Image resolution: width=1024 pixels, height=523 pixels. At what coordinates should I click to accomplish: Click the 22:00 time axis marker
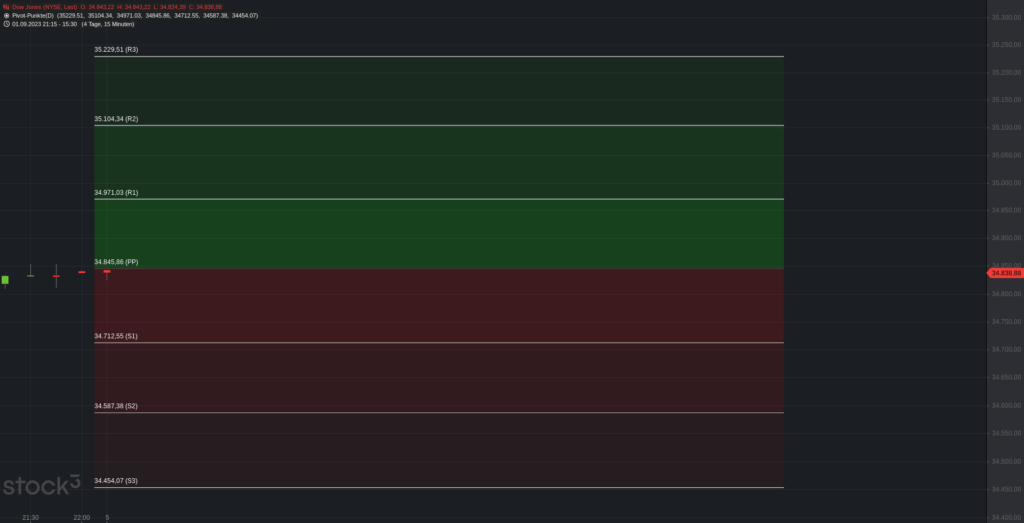[x=82, y=517]
